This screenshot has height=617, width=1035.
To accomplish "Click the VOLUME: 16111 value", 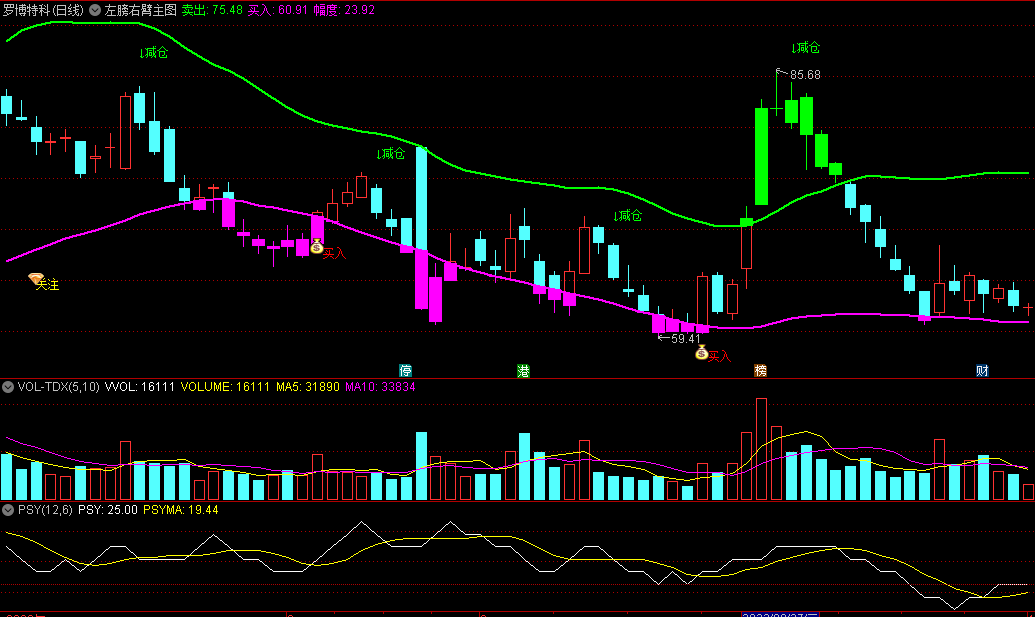I will [x=225, y=387].
